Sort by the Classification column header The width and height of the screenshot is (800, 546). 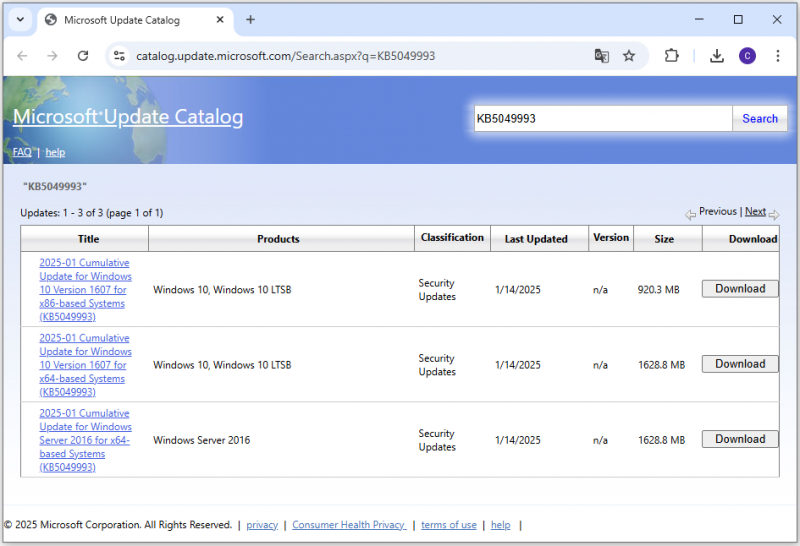tap(452, 238)
